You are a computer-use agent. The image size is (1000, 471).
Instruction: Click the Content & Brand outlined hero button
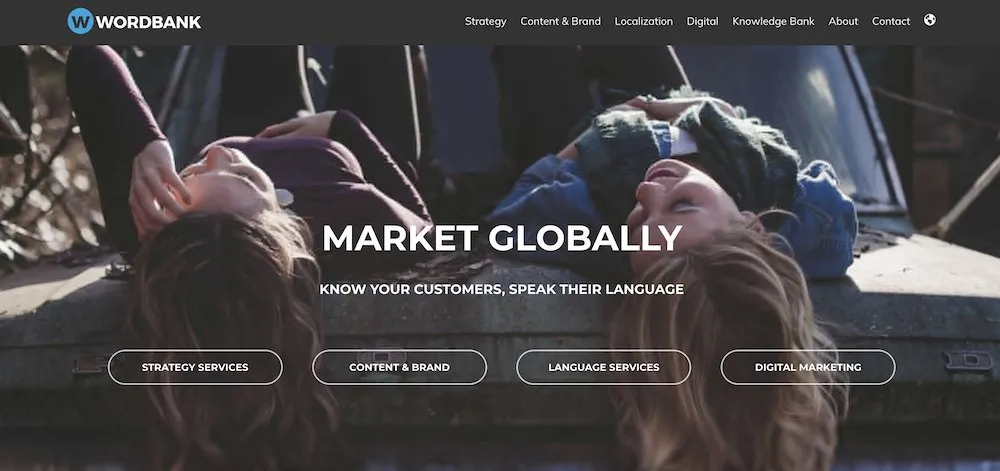click(x=399, y=367)
